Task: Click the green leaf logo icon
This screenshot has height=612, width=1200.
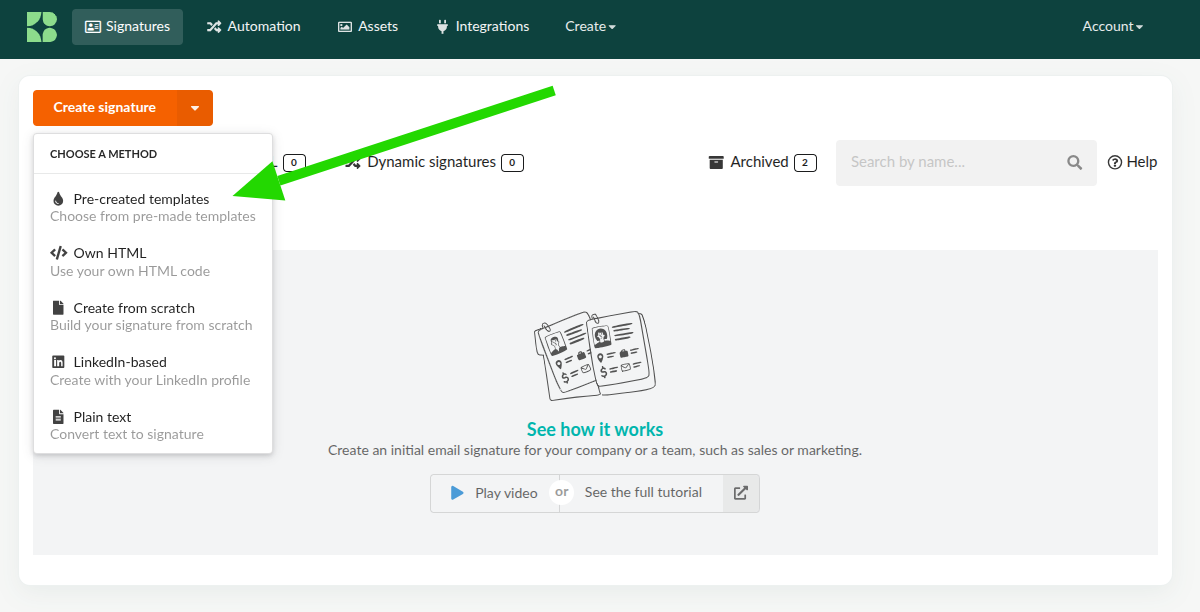Action: point(41,27)
